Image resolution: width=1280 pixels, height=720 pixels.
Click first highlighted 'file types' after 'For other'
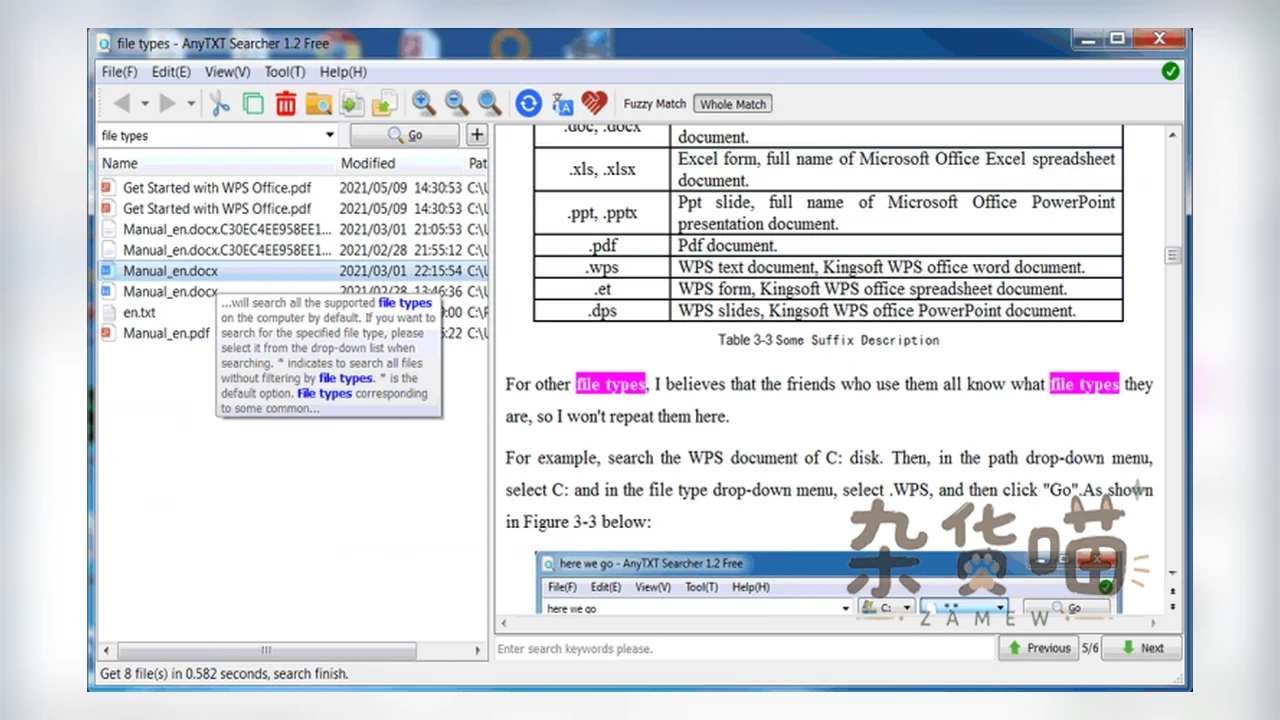click(611, 384)
